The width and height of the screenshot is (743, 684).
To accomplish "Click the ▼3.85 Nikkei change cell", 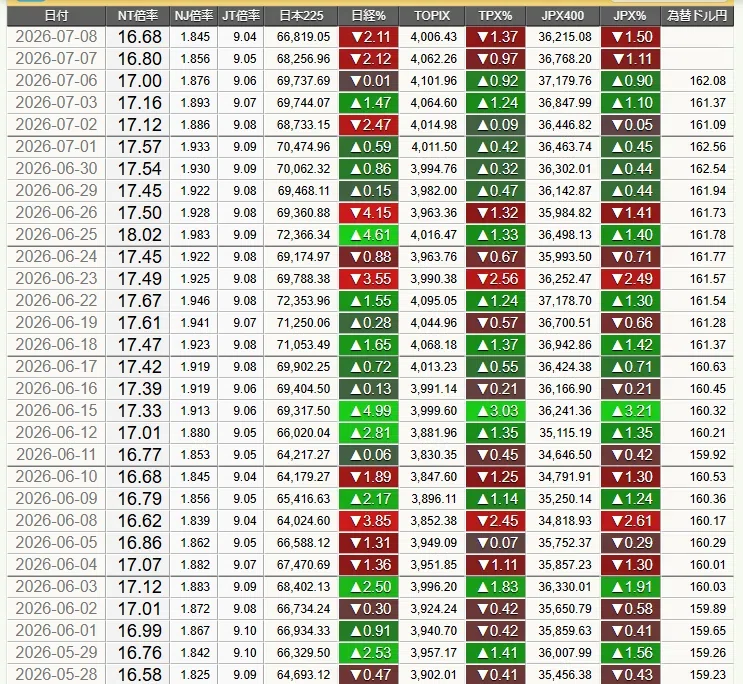I will point(369,520).
